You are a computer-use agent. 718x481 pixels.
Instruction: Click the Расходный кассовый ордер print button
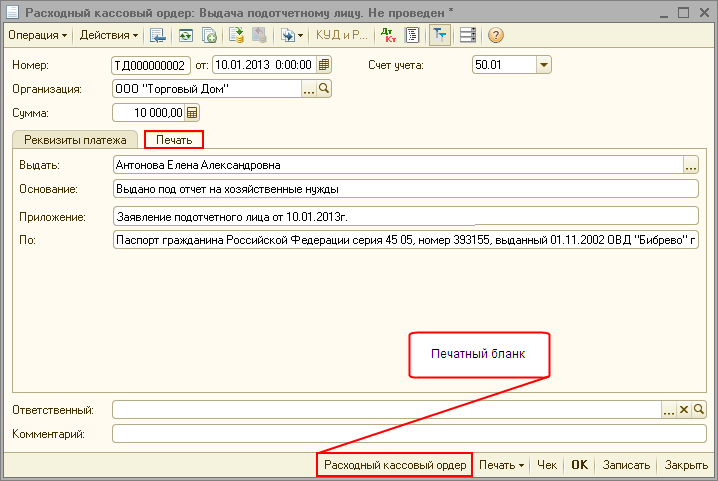[395, 465]
